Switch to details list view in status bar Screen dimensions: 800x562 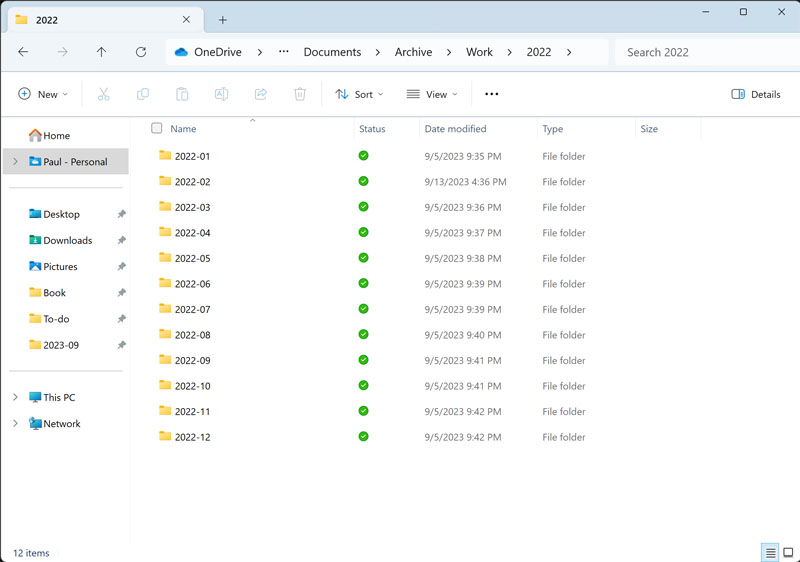(770, 553)
